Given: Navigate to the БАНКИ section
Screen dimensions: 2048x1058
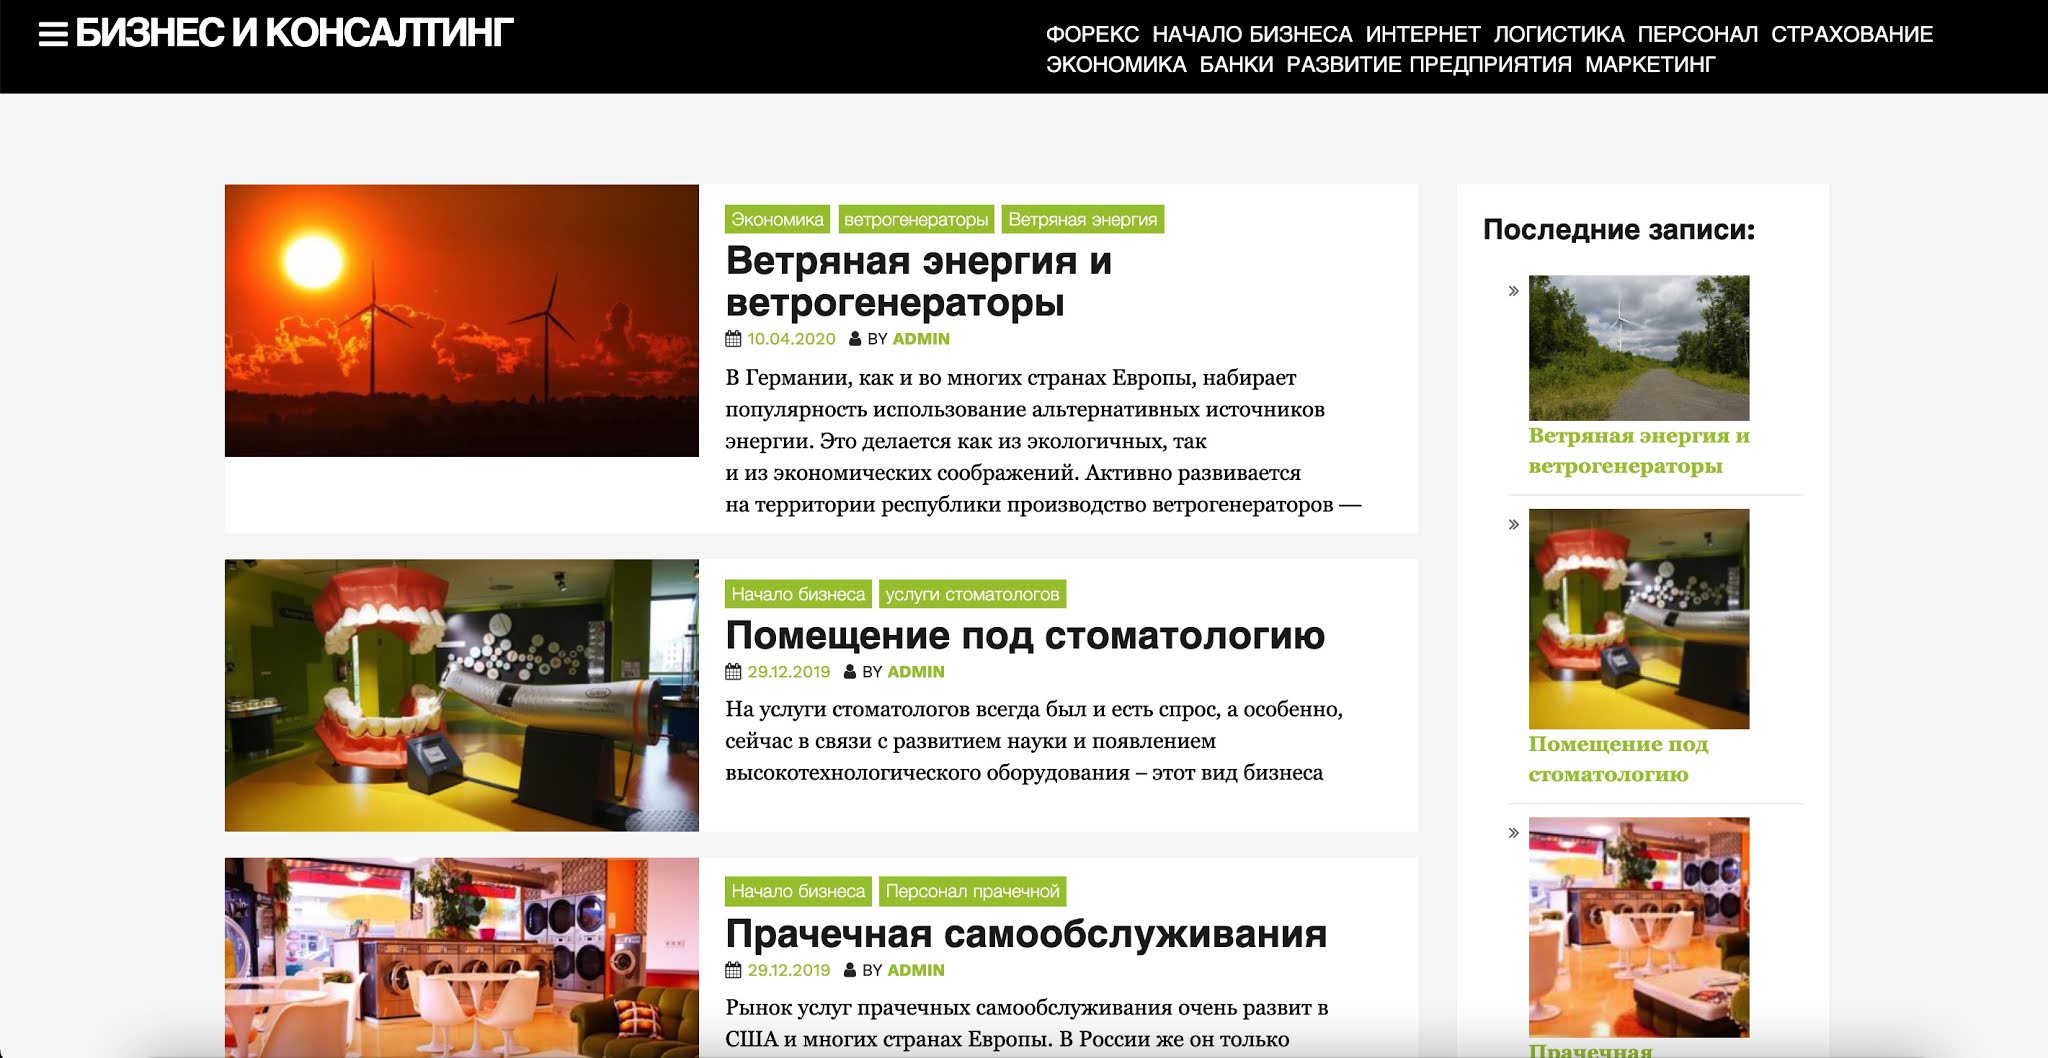Looking at the screenshot, I should click(x=1236, y=64).
